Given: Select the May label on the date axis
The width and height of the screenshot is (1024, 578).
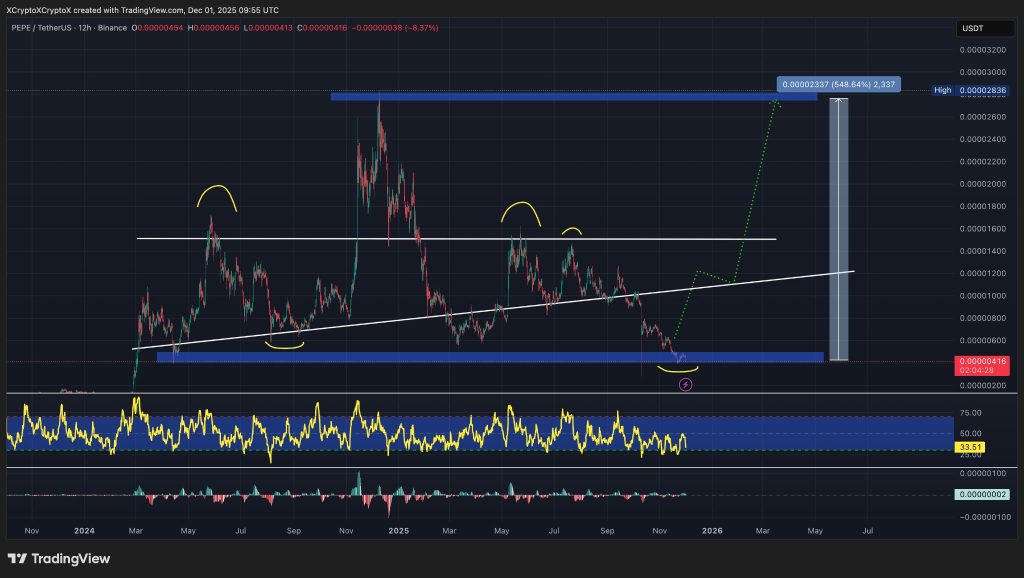Looking at the screenshot, I should [x=815, y=531].
